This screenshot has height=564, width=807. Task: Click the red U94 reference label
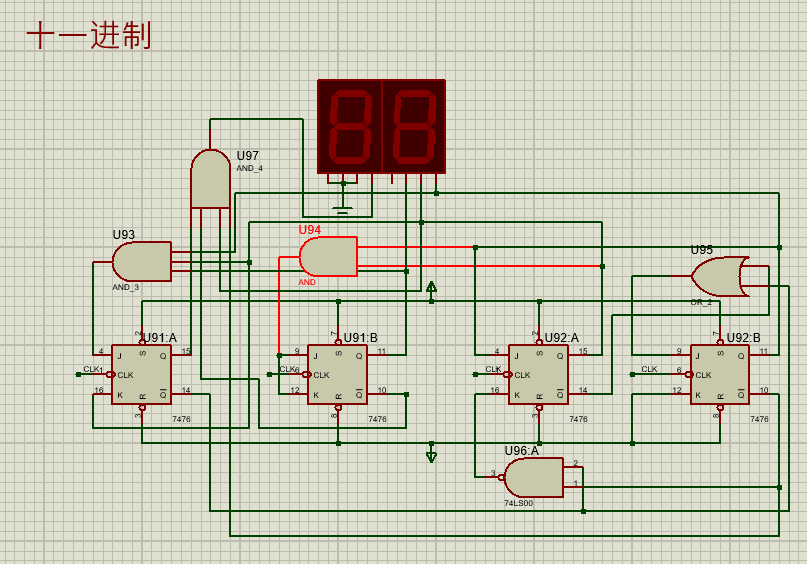pyautogui.click(x=310, y=230)
